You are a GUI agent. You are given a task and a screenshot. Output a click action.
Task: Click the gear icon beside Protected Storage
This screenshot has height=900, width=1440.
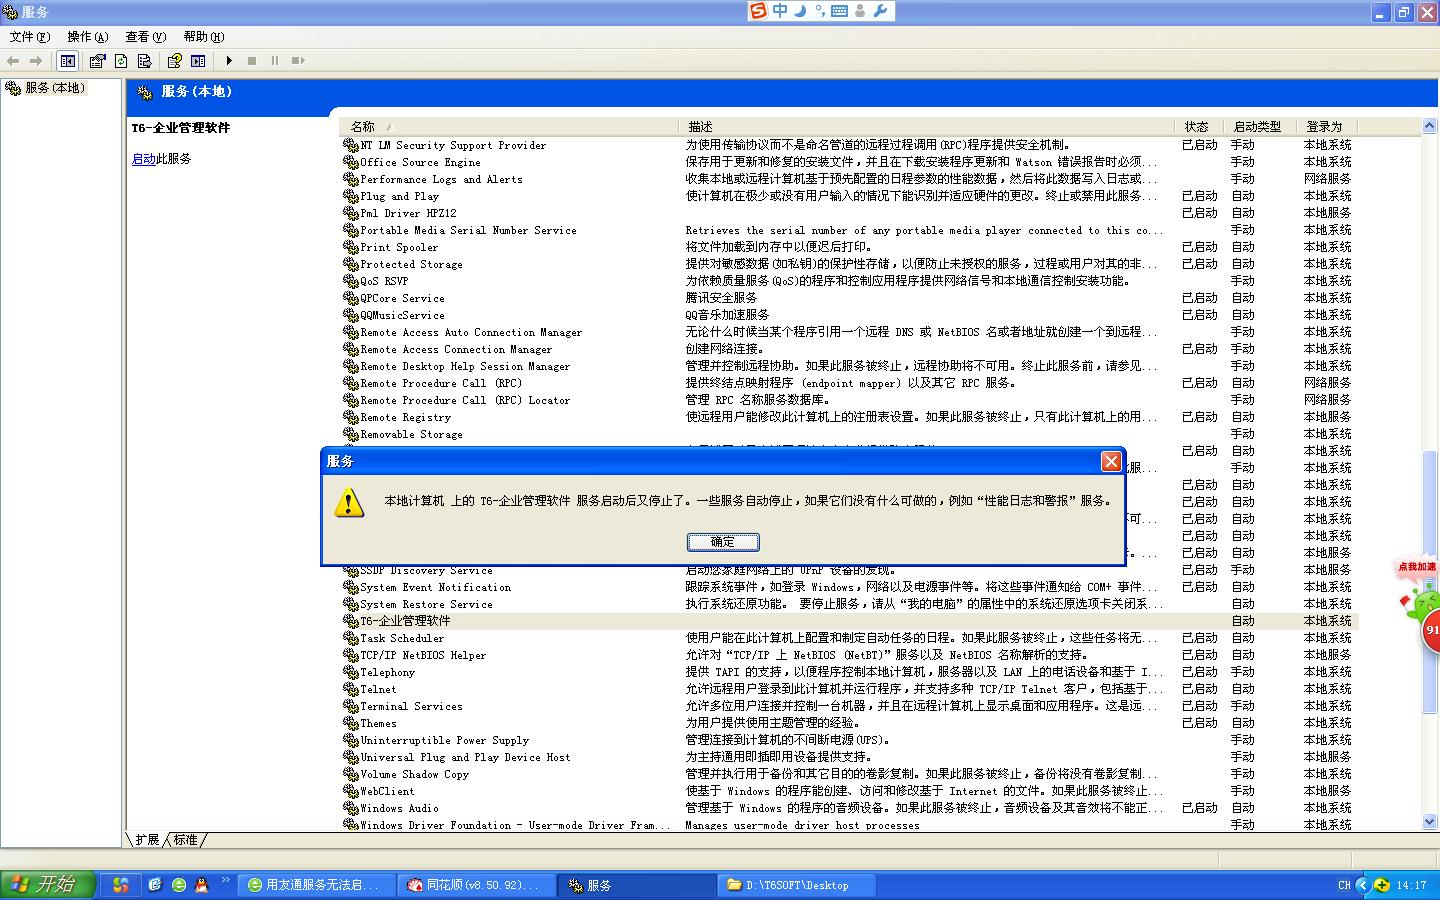[350, 264]
